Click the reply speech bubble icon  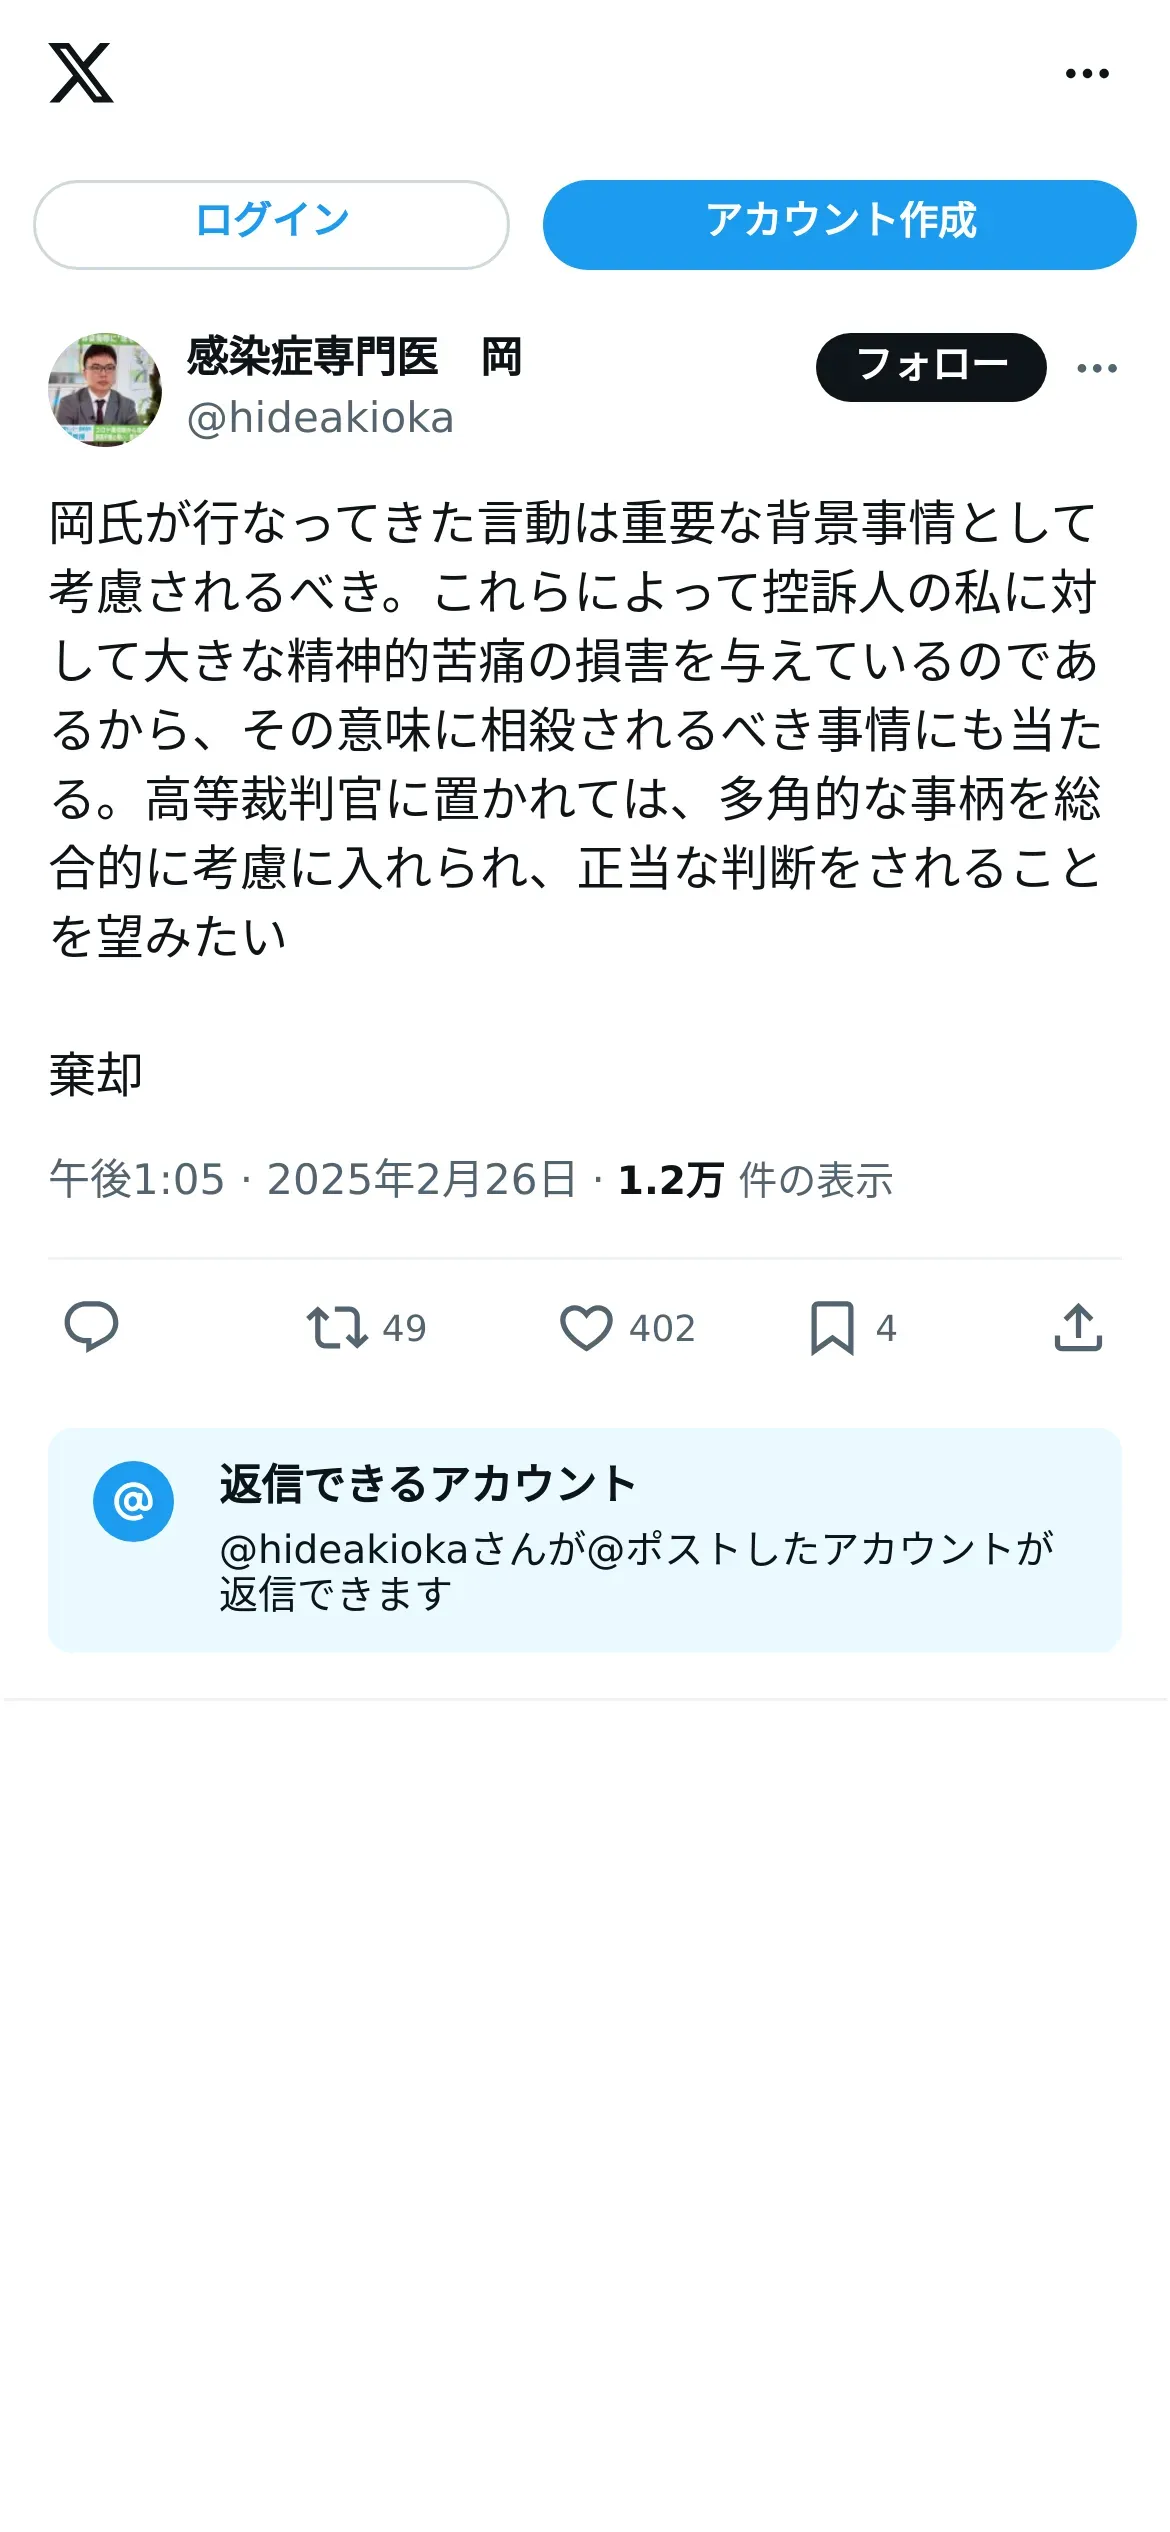[x=91, y=1328]
